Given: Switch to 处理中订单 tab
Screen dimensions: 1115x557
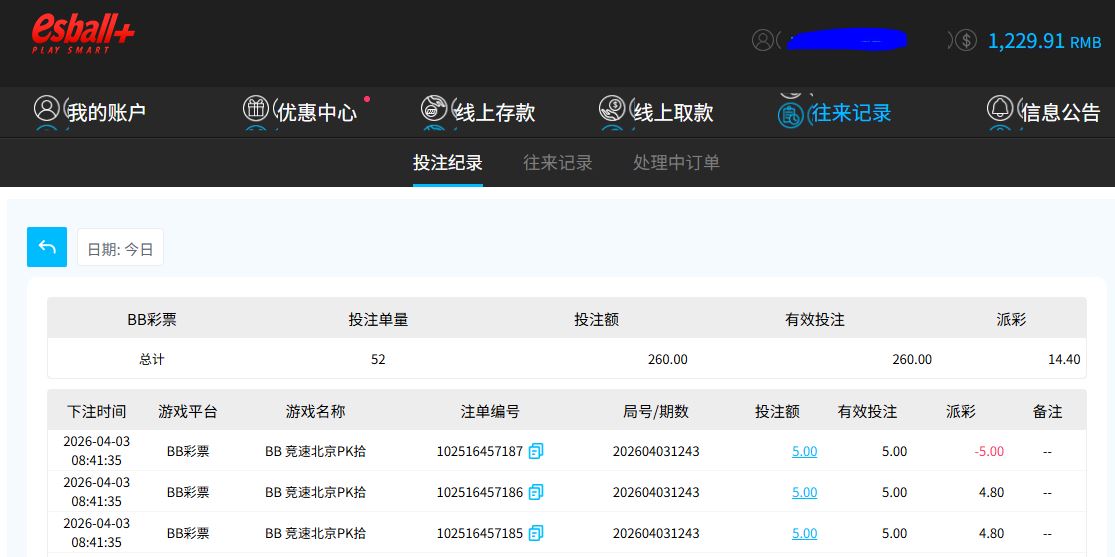Looking at the screenshot, I should 676,162.
